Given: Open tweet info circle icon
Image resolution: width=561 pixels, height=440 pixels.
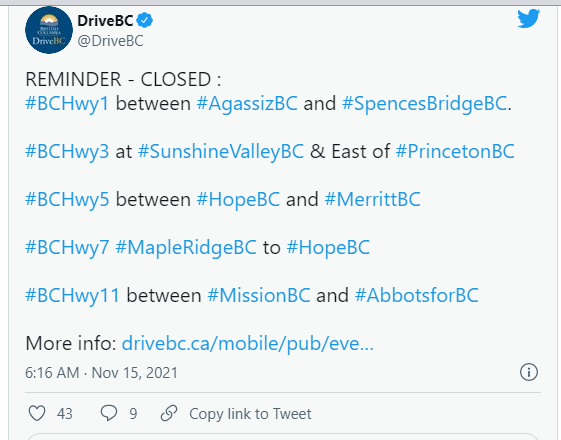Looking at the screenshot, I should (x=528, y=372).
